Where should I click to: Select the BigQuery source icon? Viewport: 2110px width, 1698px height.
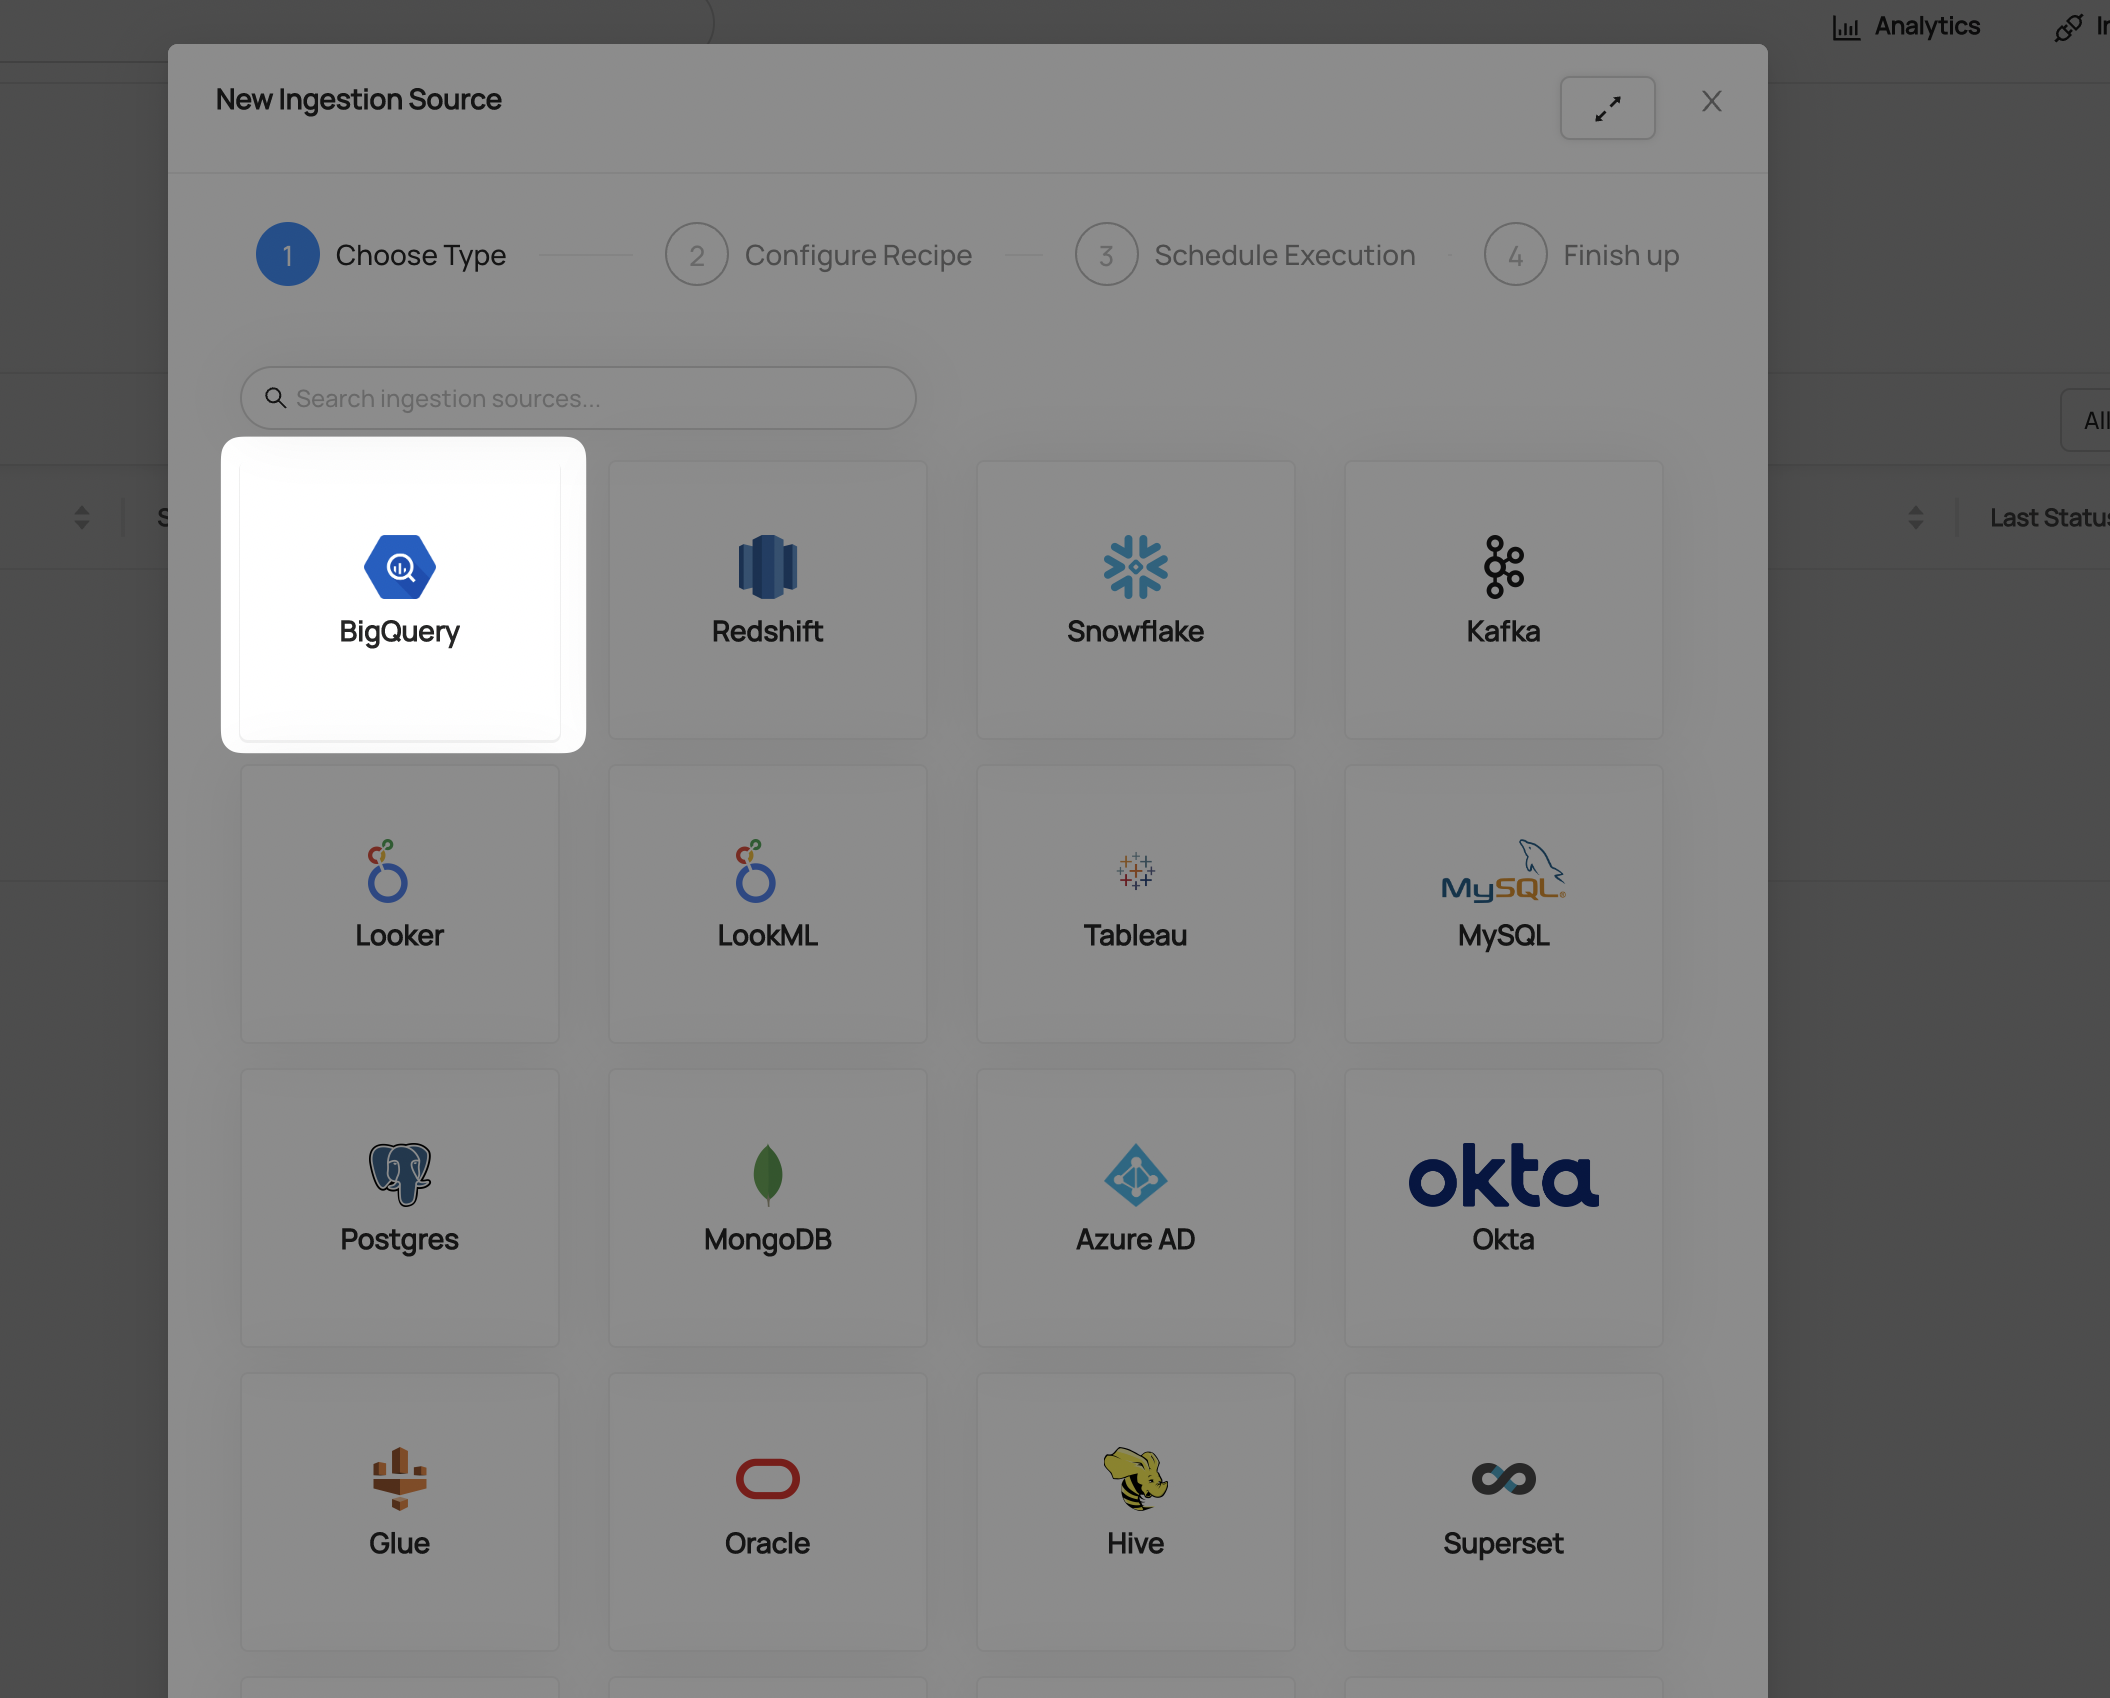pos(400,567)
